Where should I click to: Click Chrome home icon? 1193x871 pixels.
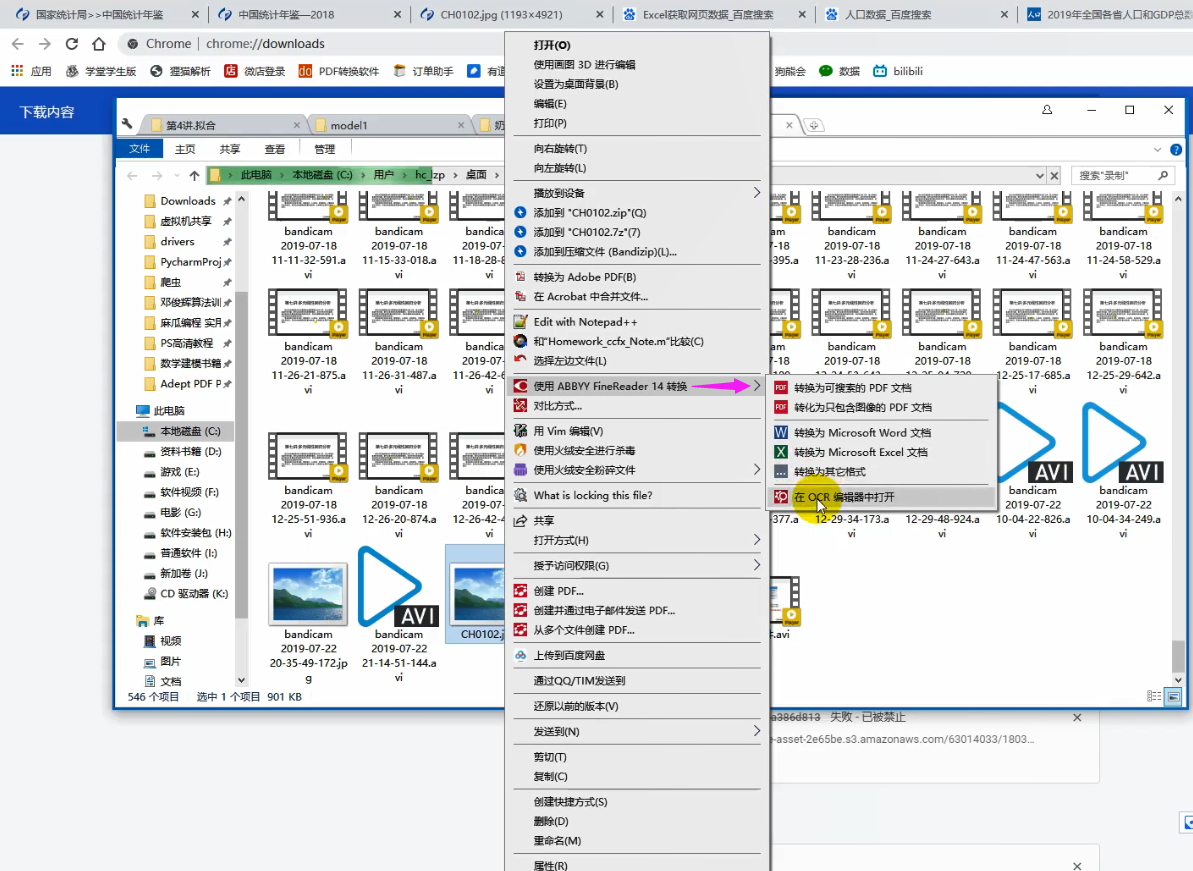99,44
